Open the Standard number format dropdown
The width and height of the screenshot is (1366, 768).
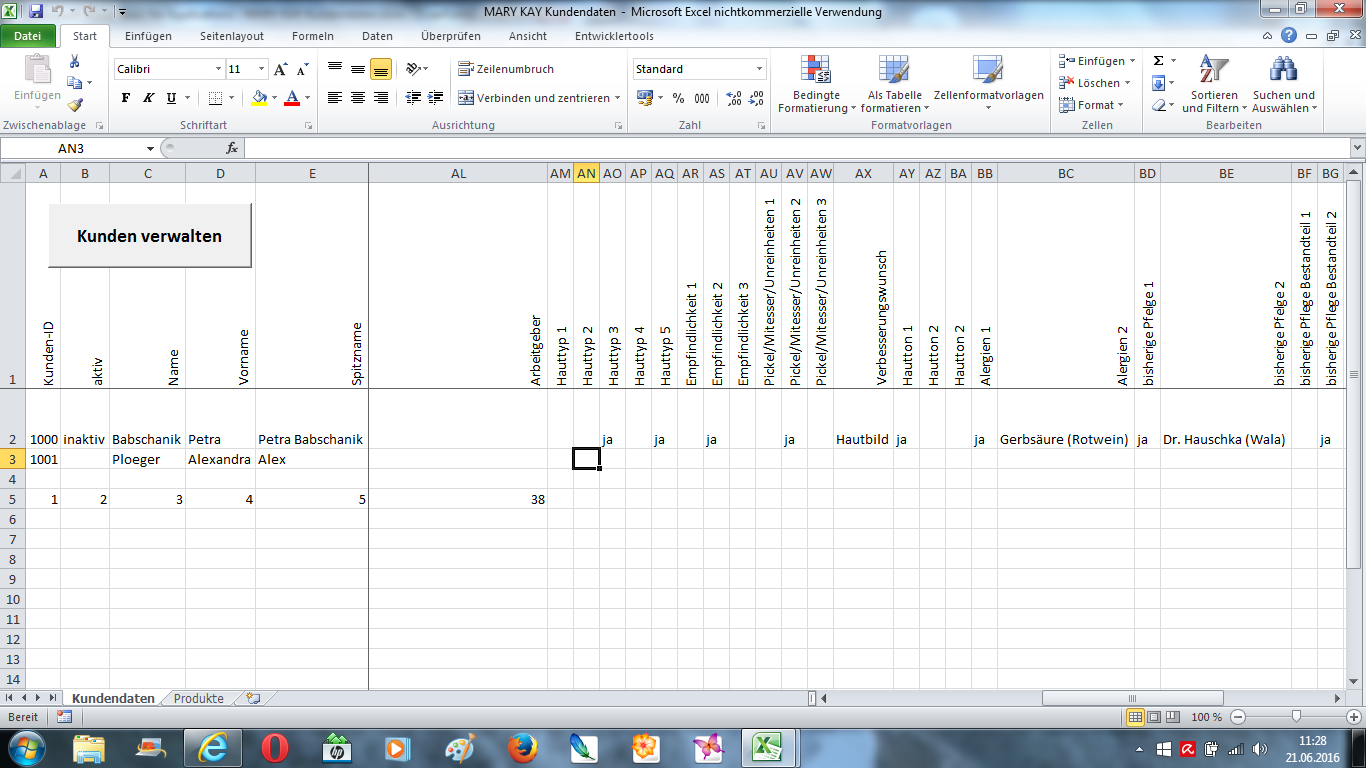pos(760,69)
